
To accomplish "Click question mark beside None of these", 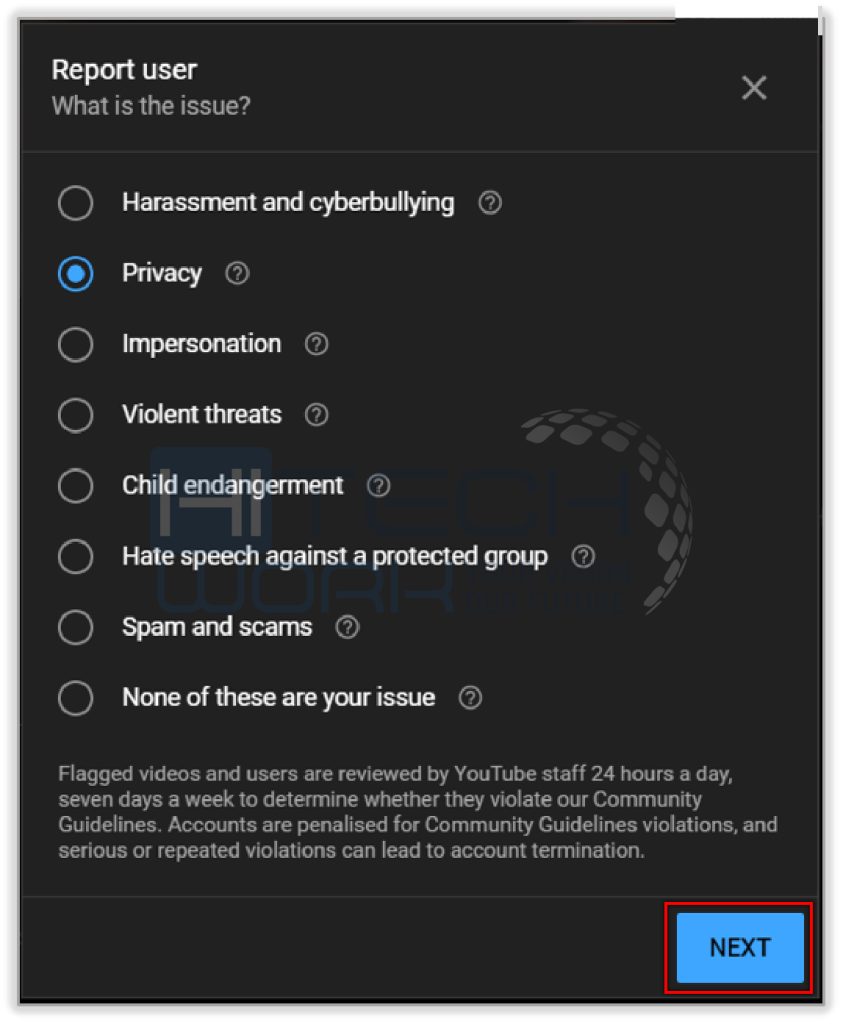I will [x=470, y=697].
